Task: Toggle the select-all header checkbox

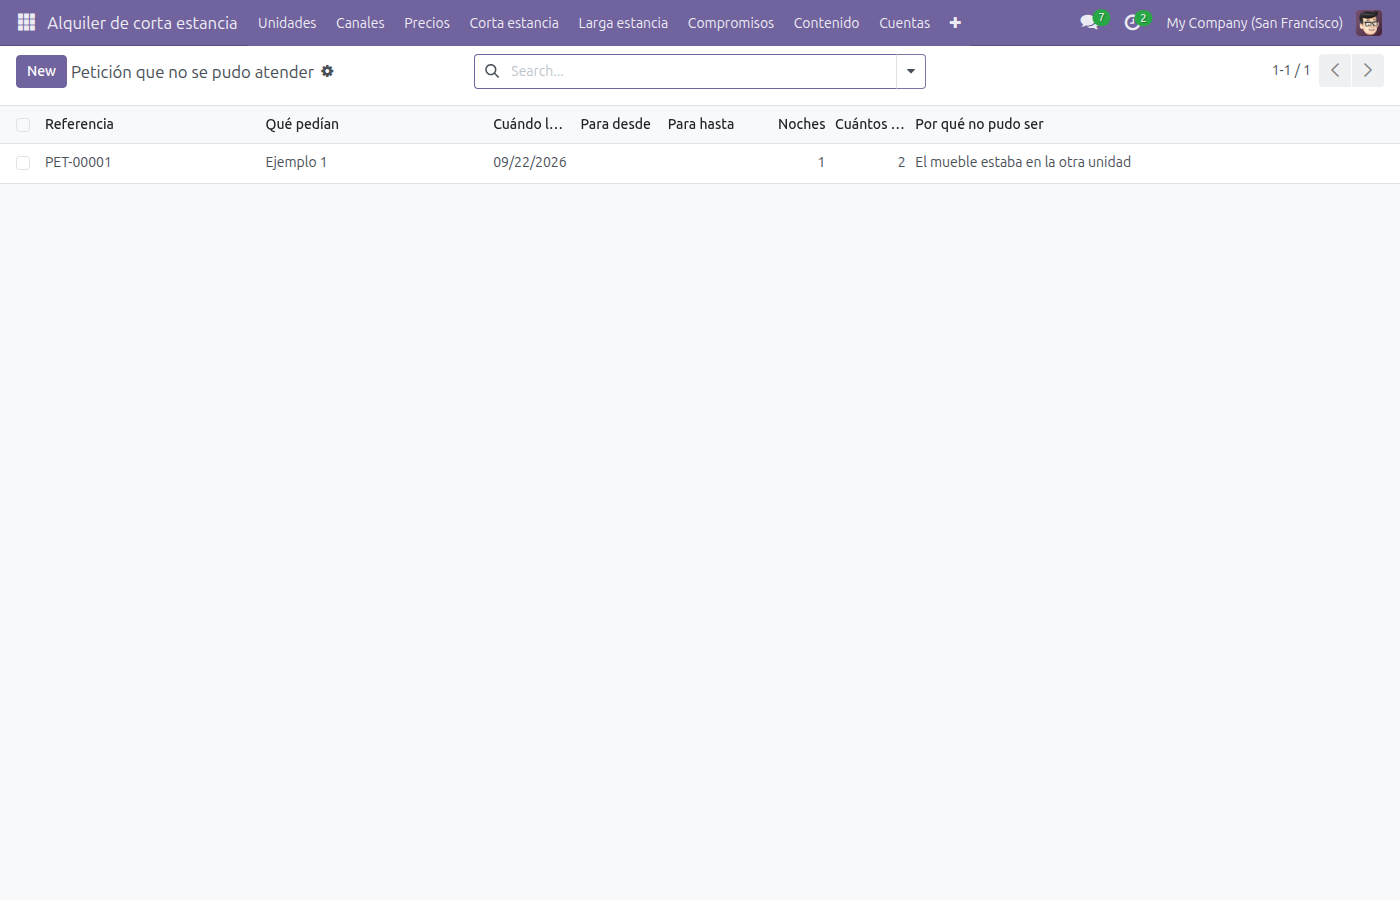Action: [23, 125]
